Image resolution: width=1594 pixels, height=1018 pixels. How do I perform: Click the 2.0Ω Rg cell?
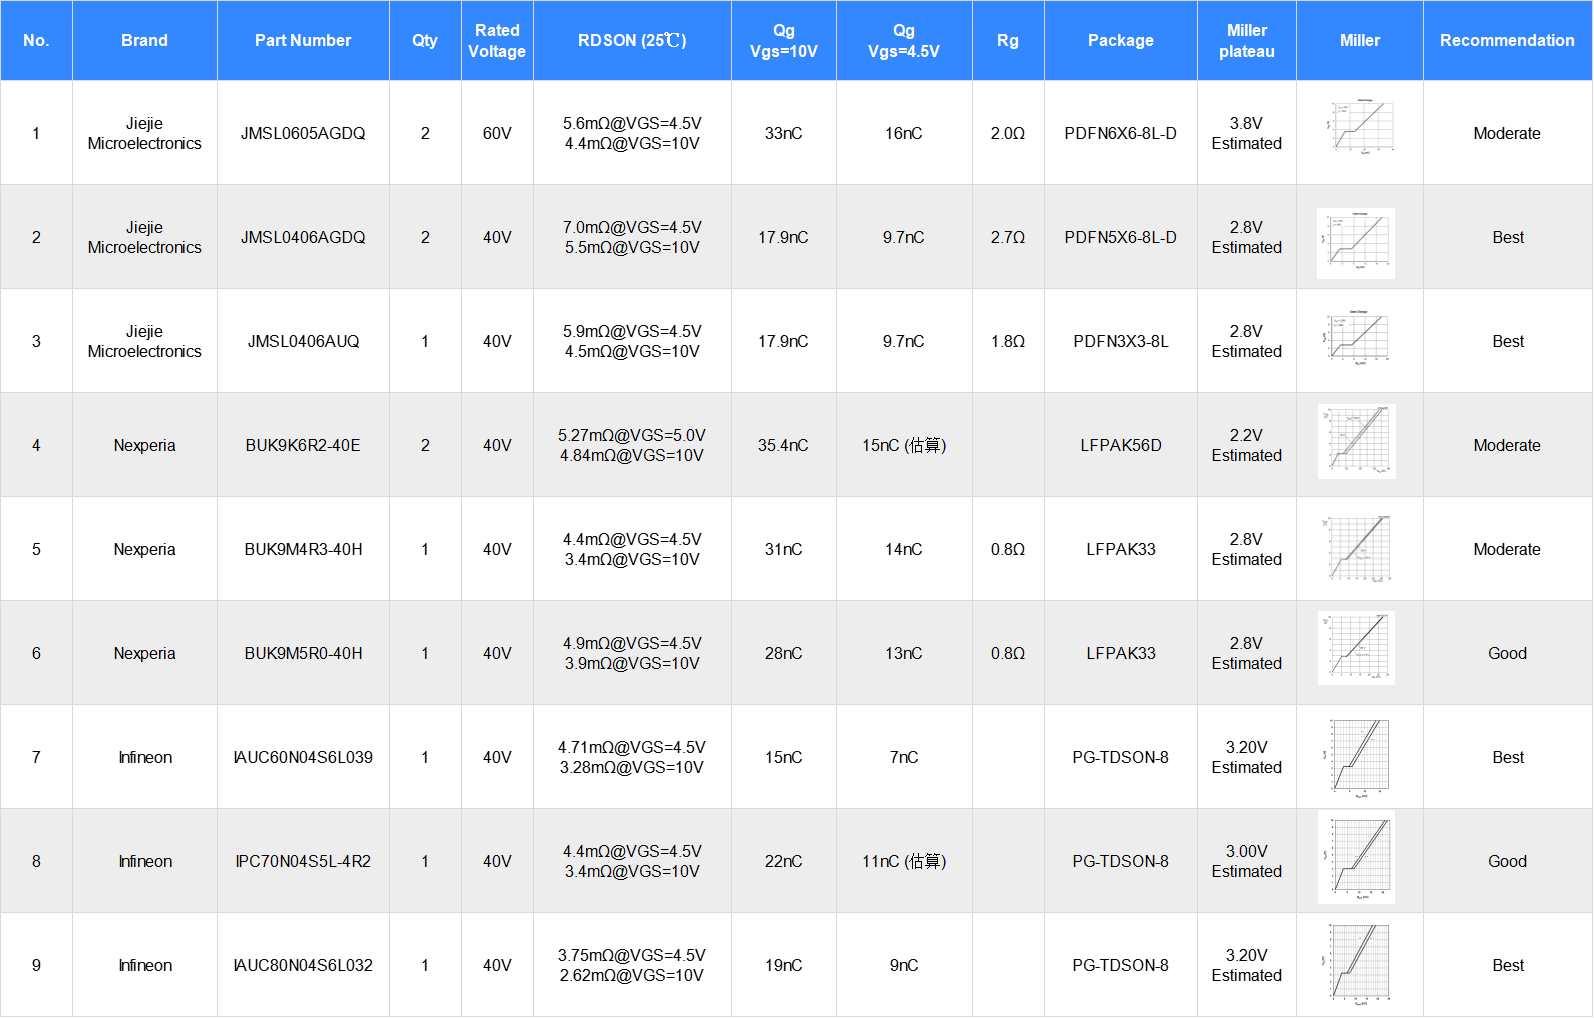(x=1008, y=133)
